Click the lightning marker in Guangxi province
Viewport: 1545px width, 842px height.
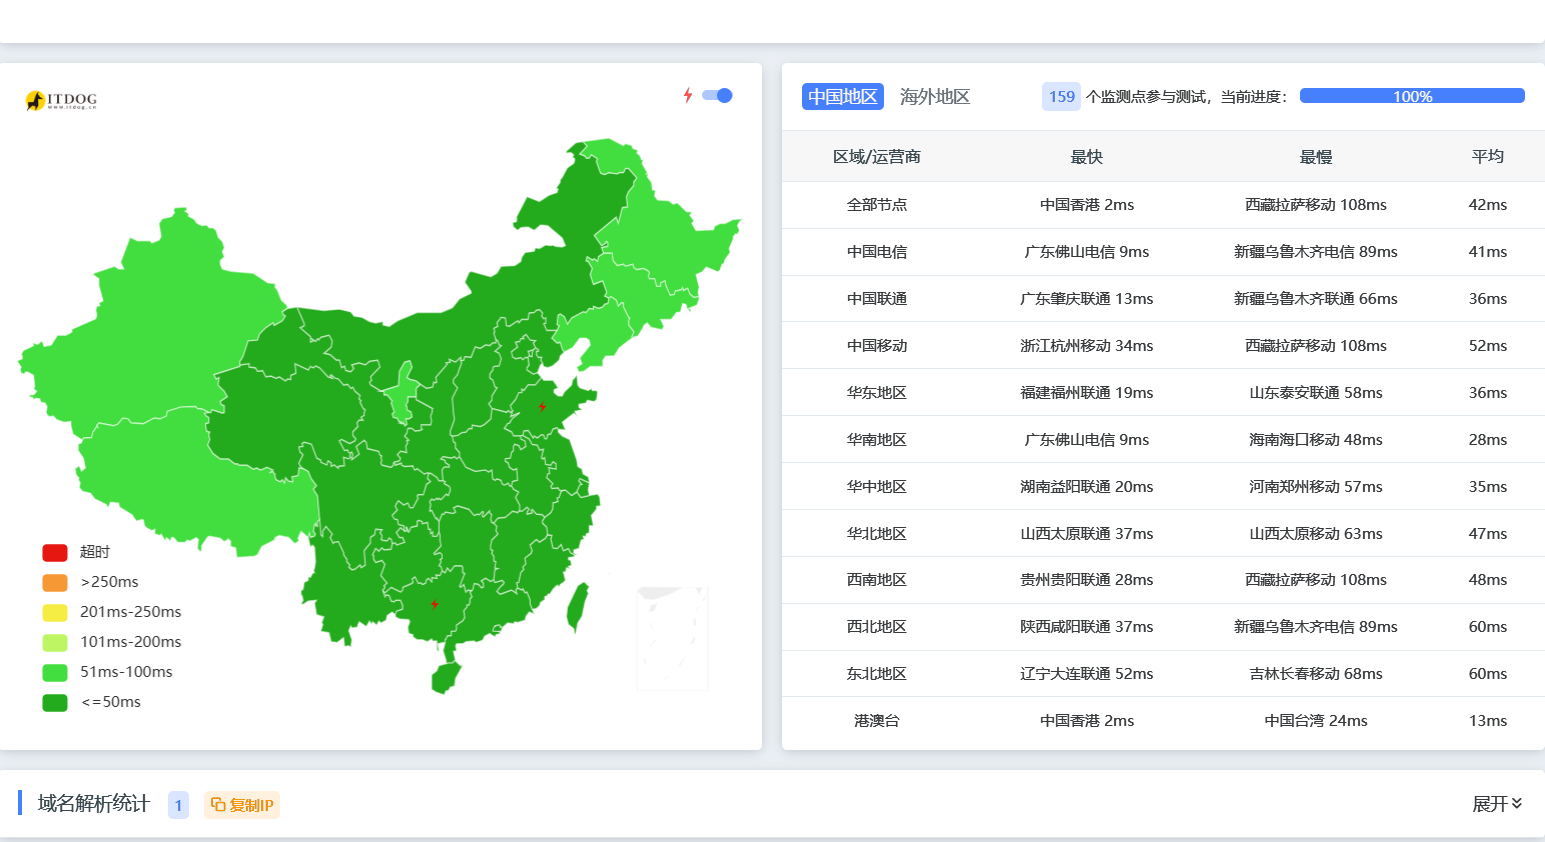(434, 604)
